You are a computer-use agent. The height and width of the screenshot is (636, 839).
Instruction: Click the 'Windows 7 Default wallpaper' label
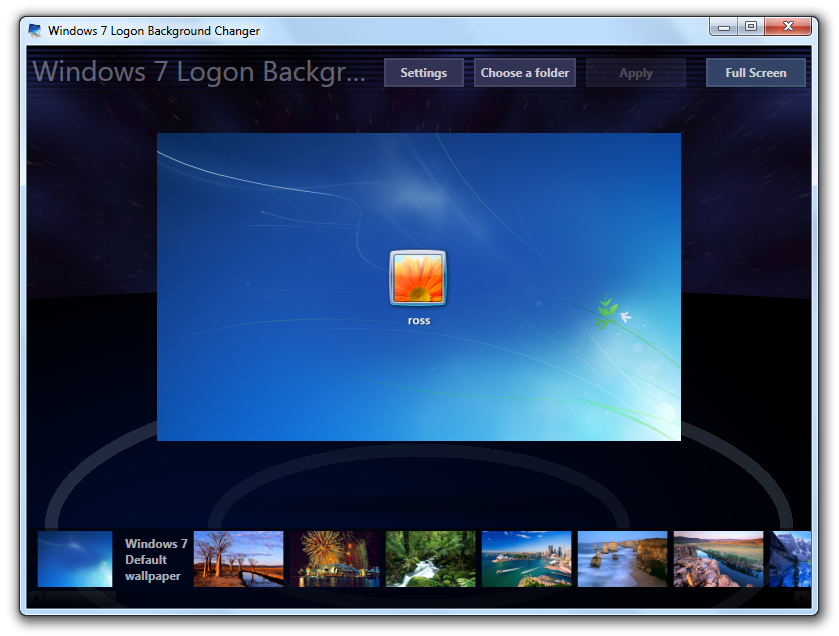155,560
